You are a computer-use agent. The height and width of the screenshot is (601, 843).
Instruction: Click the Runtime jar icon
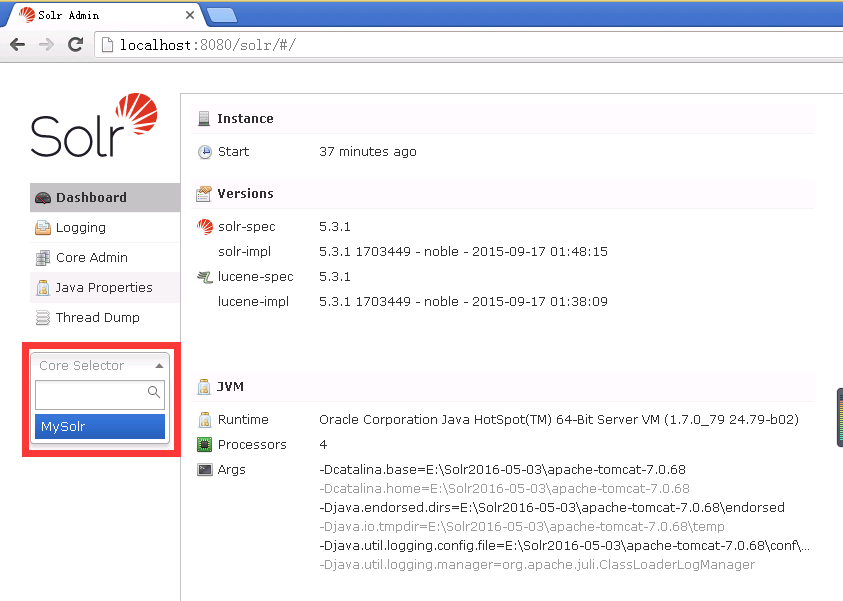(x=205, y=420)
